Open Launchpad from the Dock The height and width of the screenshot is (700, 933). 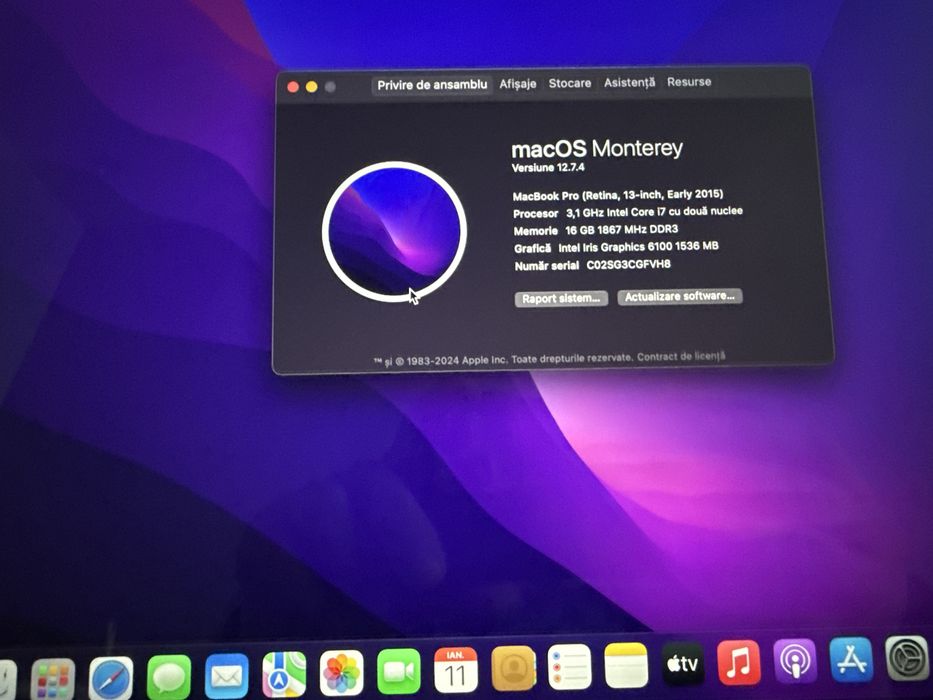click(53, 679)
